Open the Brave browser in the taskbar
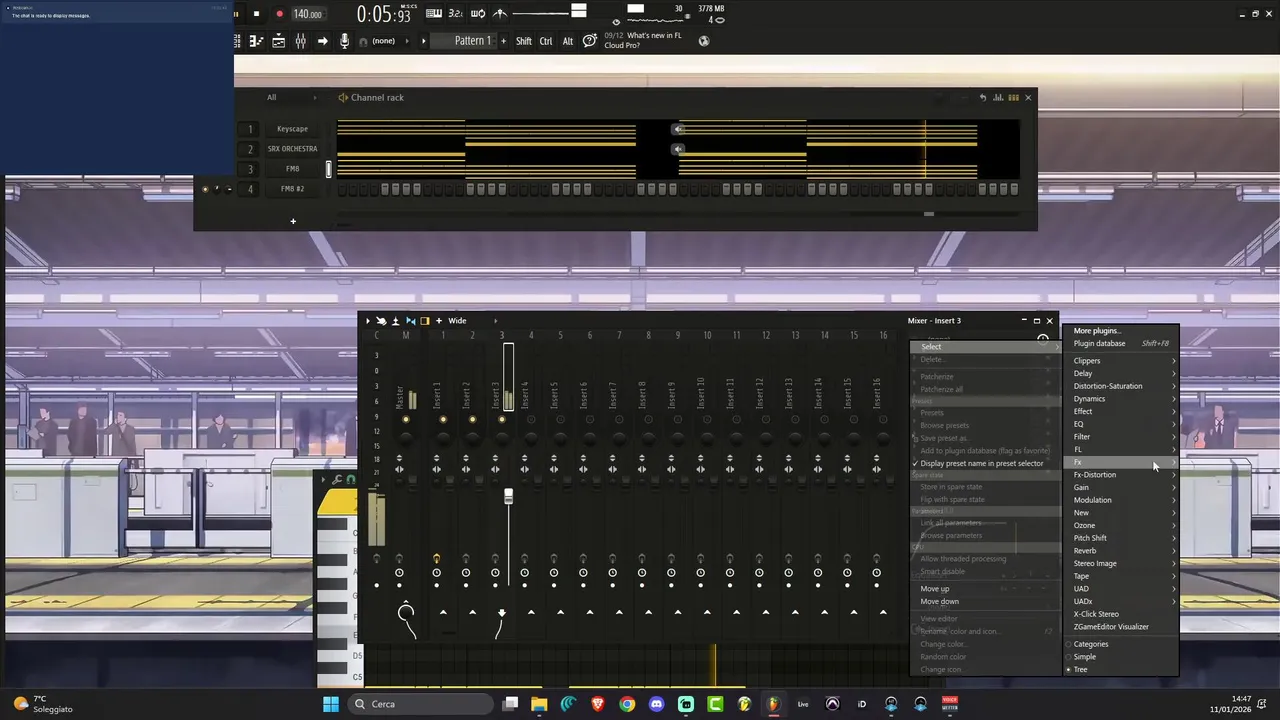Image resolution: width=1280 pixels, height=720 pixels. point(598,704)
